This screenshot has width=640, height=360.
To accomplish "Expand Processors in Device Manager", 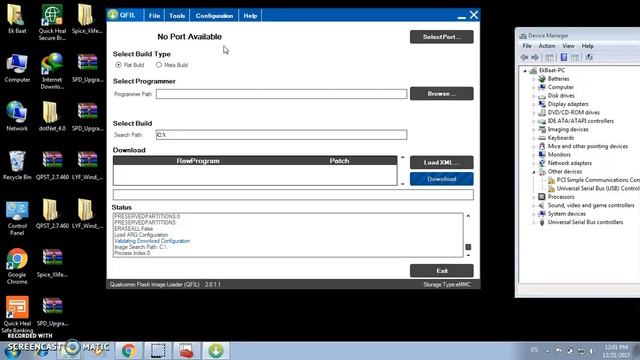I will click(533, 197).
